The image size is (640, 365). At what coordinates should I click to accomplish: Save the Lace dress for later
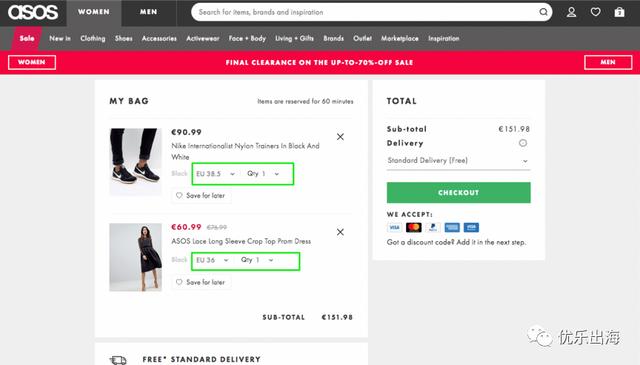click(x=201, y=282)
